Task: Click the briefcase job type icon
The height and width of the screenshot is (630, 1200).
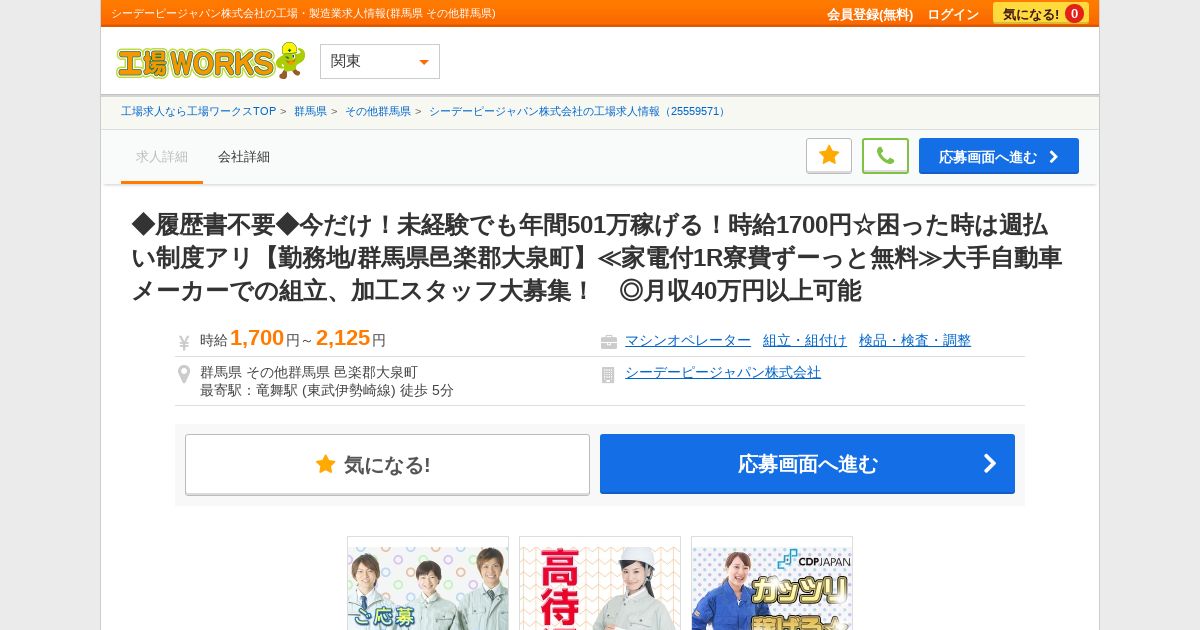Action: pos(609,342)
